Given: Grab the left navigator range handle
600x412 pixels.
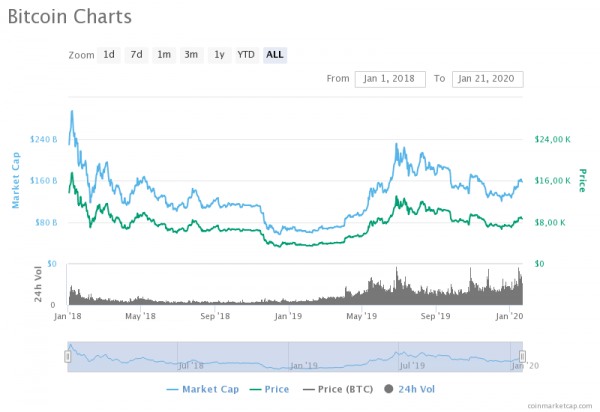Looking at the screenshot, I should [x=68, y=357].
